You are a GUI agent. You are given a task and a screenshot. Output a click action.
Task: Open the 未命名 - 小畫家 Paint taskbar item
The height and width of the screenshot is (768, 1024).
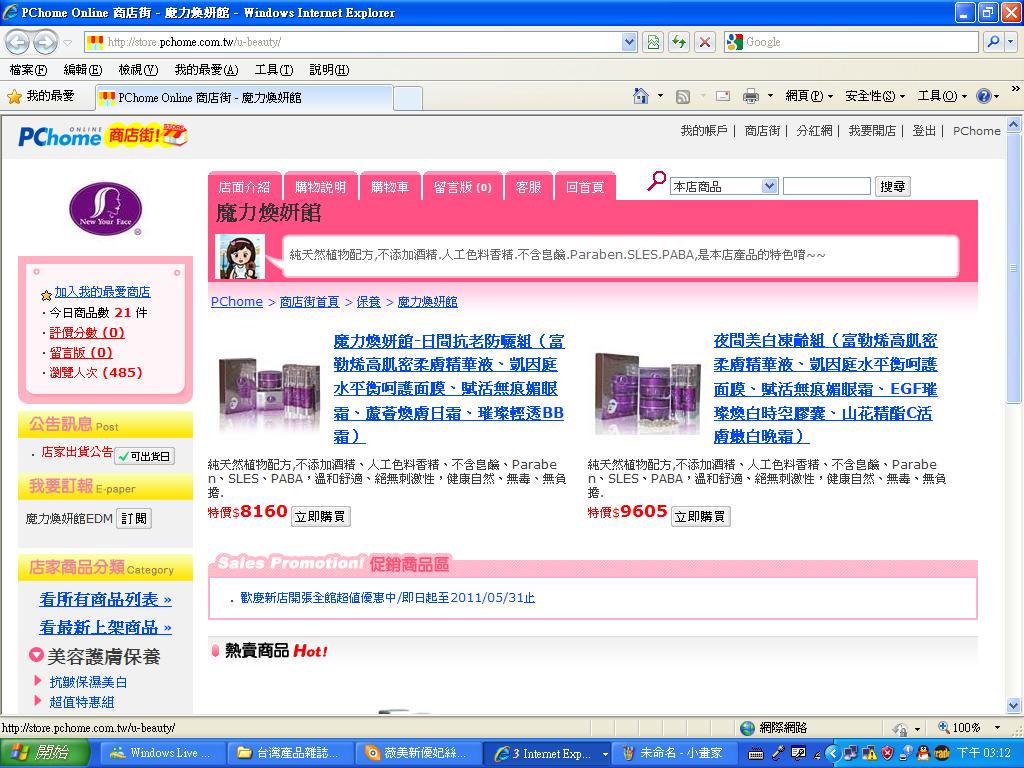click(x=675, y=753)
